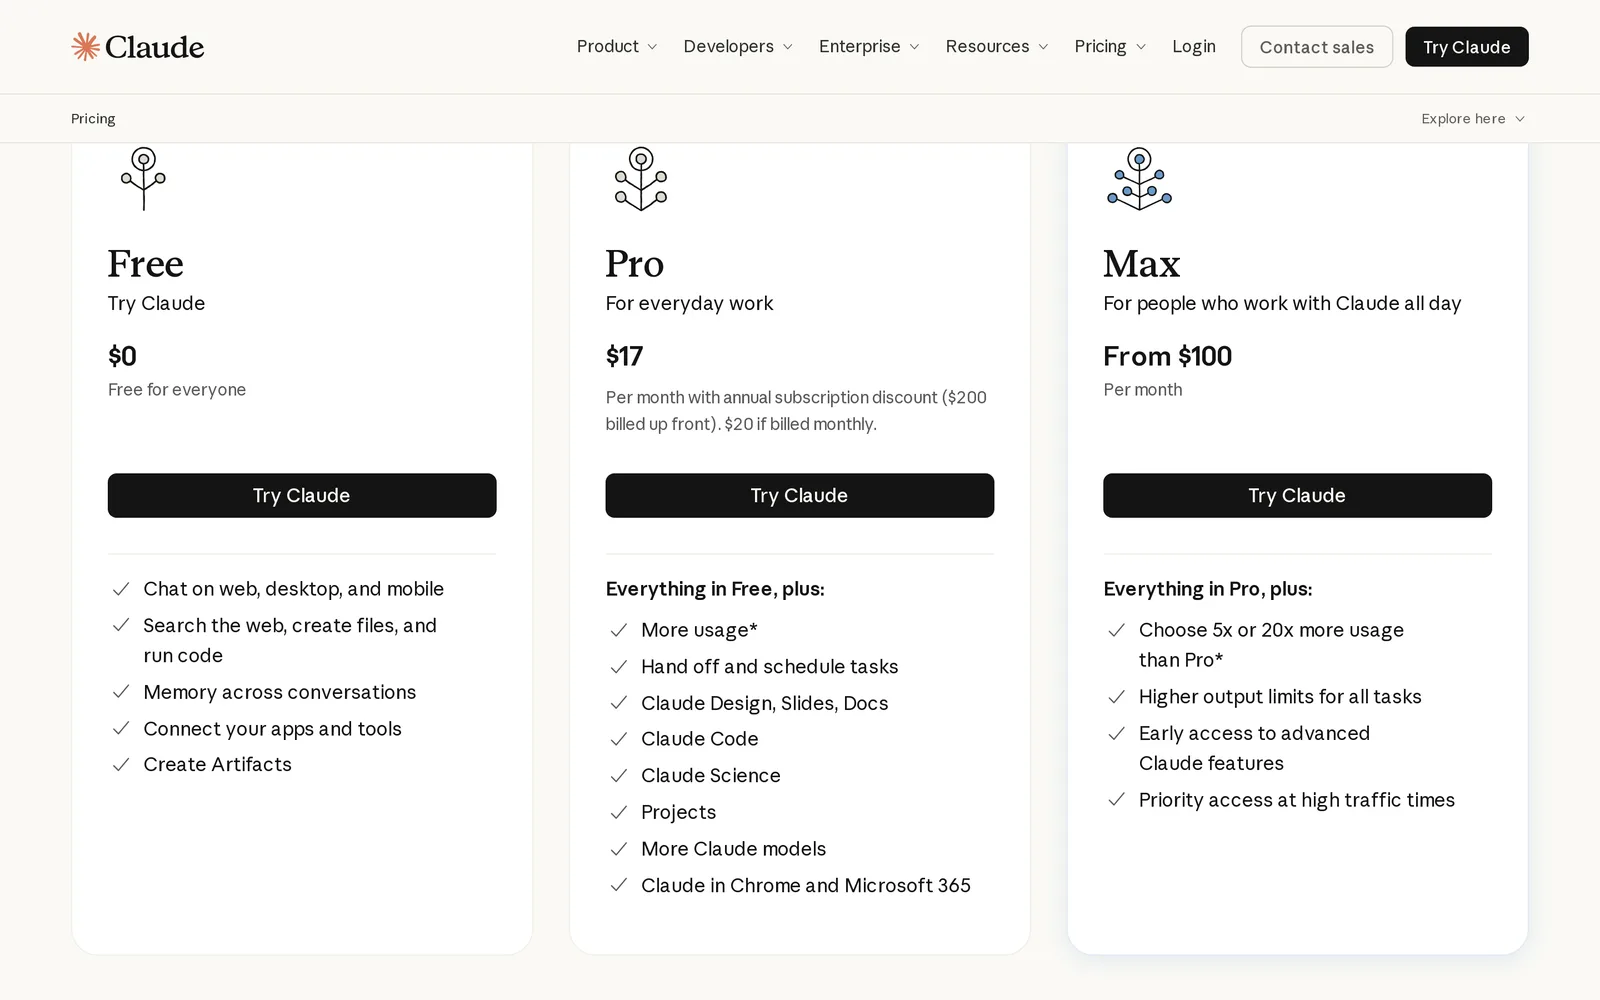Open the Pricing dropdown in top nav

click(x=1110, y=46)
